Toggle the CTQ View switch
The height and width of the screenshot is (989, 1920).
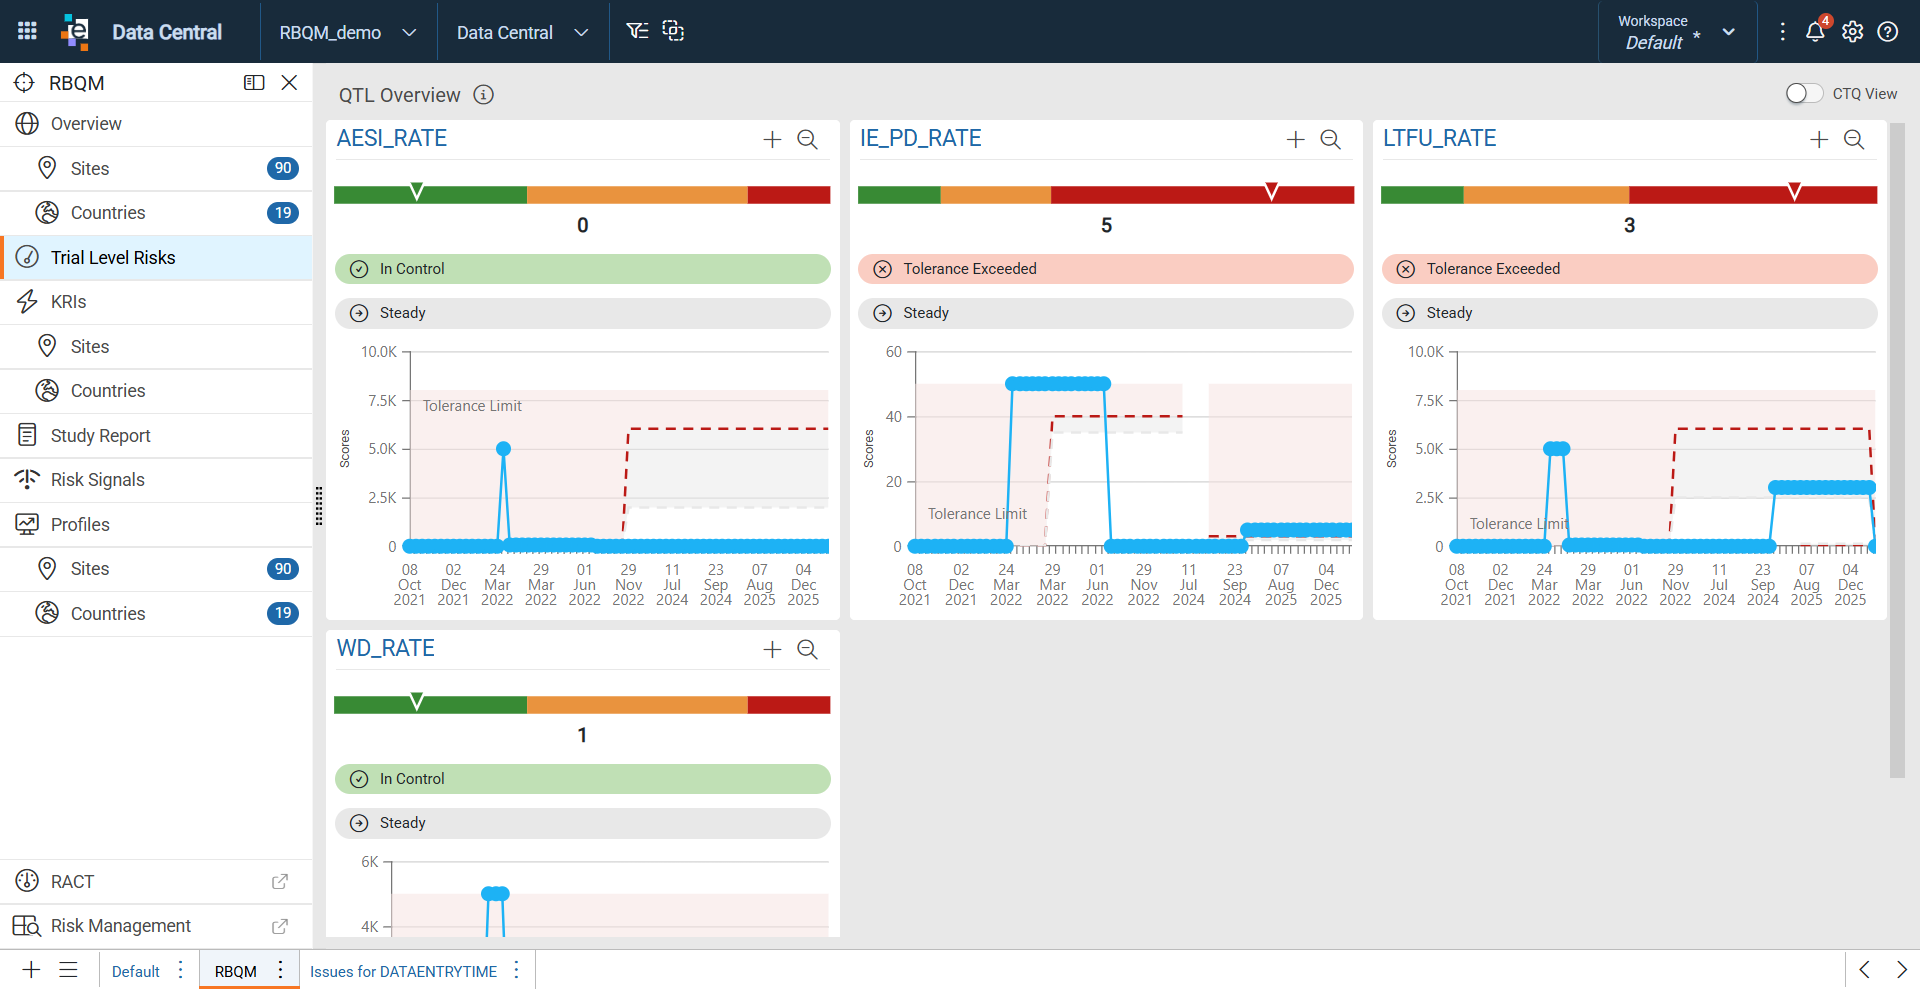coord(1804,93)
